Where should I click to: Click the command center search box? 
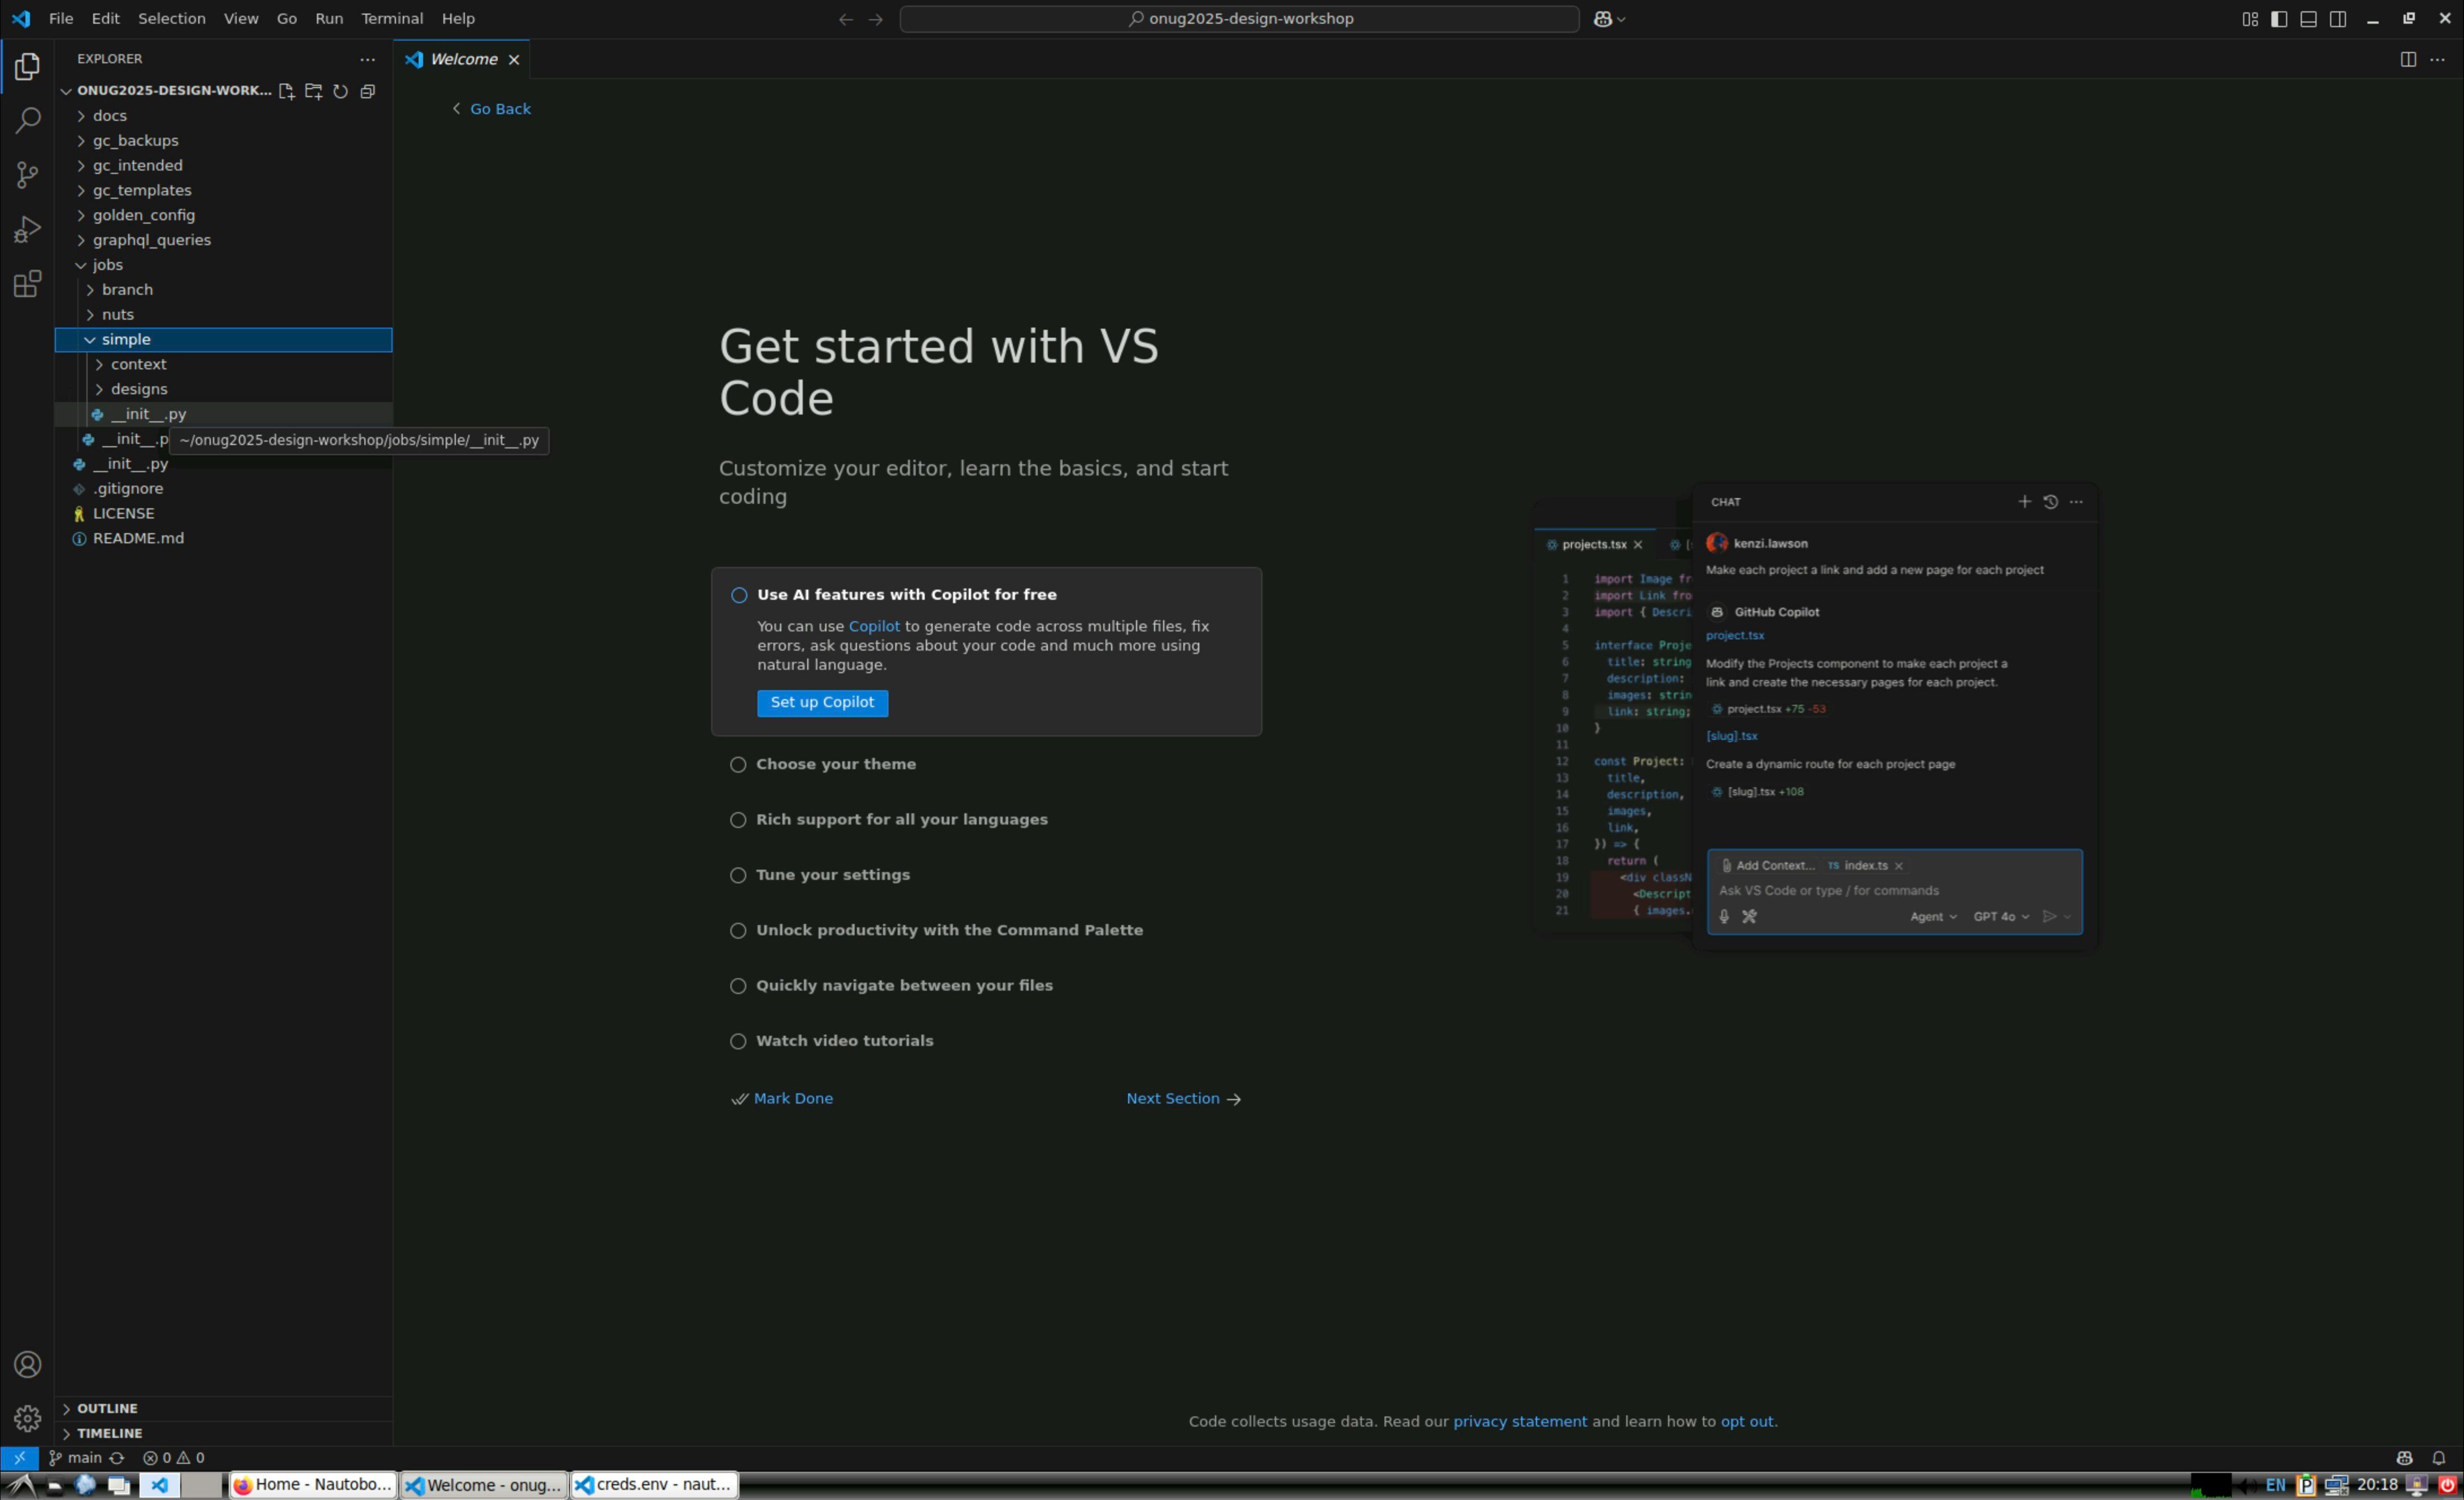(x=1239, y=19)
